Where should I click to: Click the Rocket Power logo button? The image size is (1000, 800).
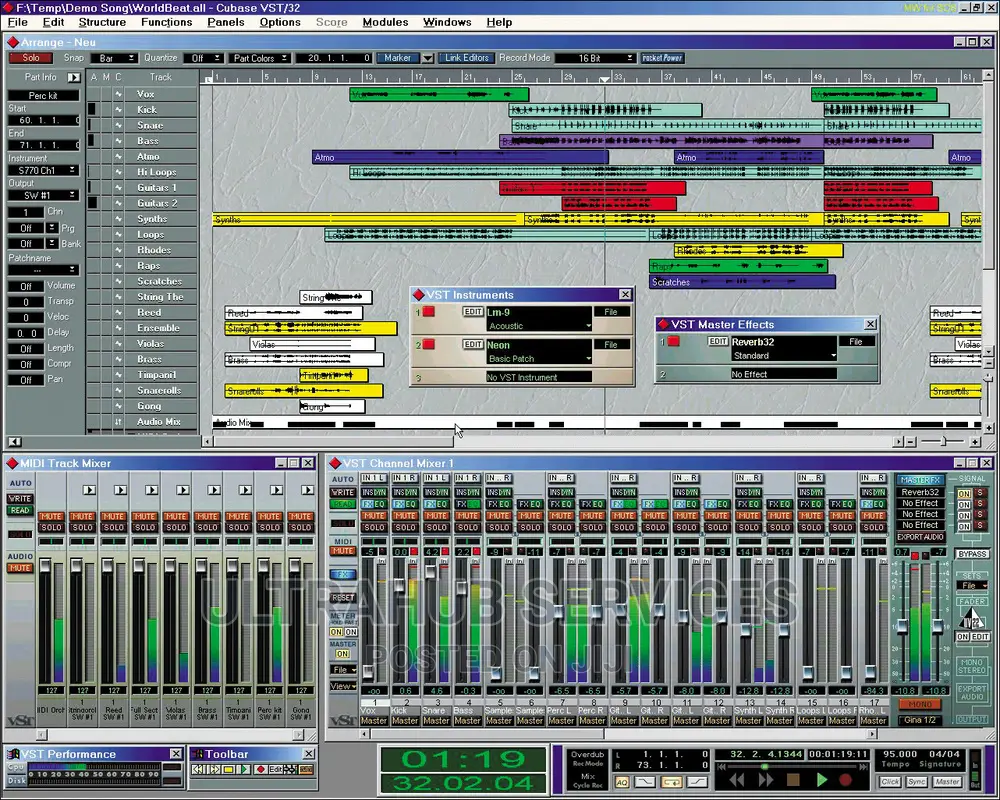(x=662, y=58)
